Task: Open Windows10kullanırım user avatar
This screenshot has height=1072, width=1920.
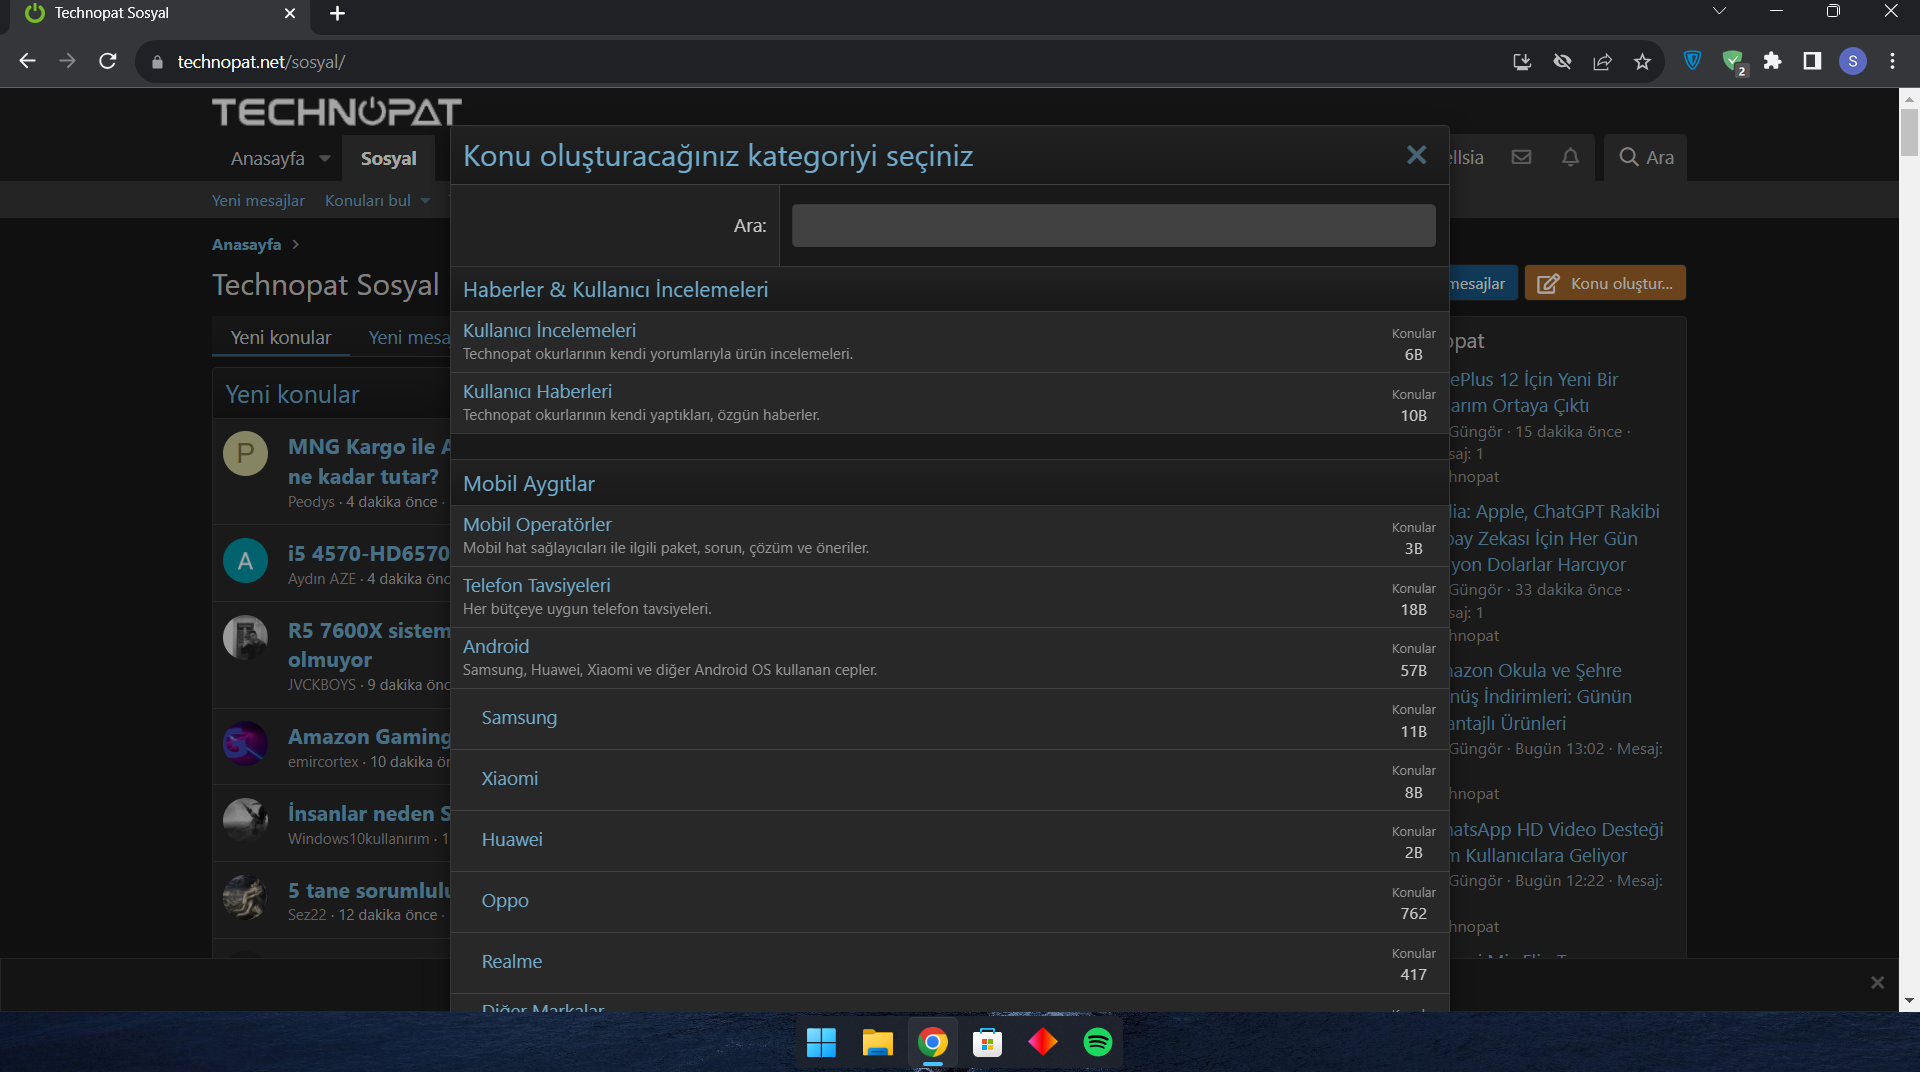Action: point(245,820)
